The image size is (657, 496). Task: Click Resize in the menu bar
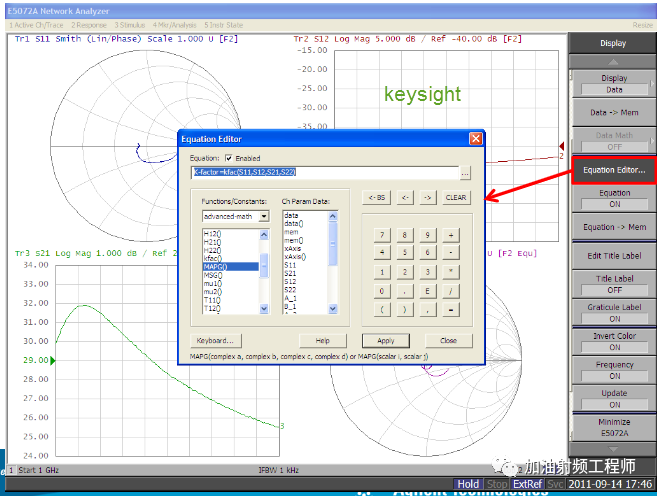[x=643, y=25]
